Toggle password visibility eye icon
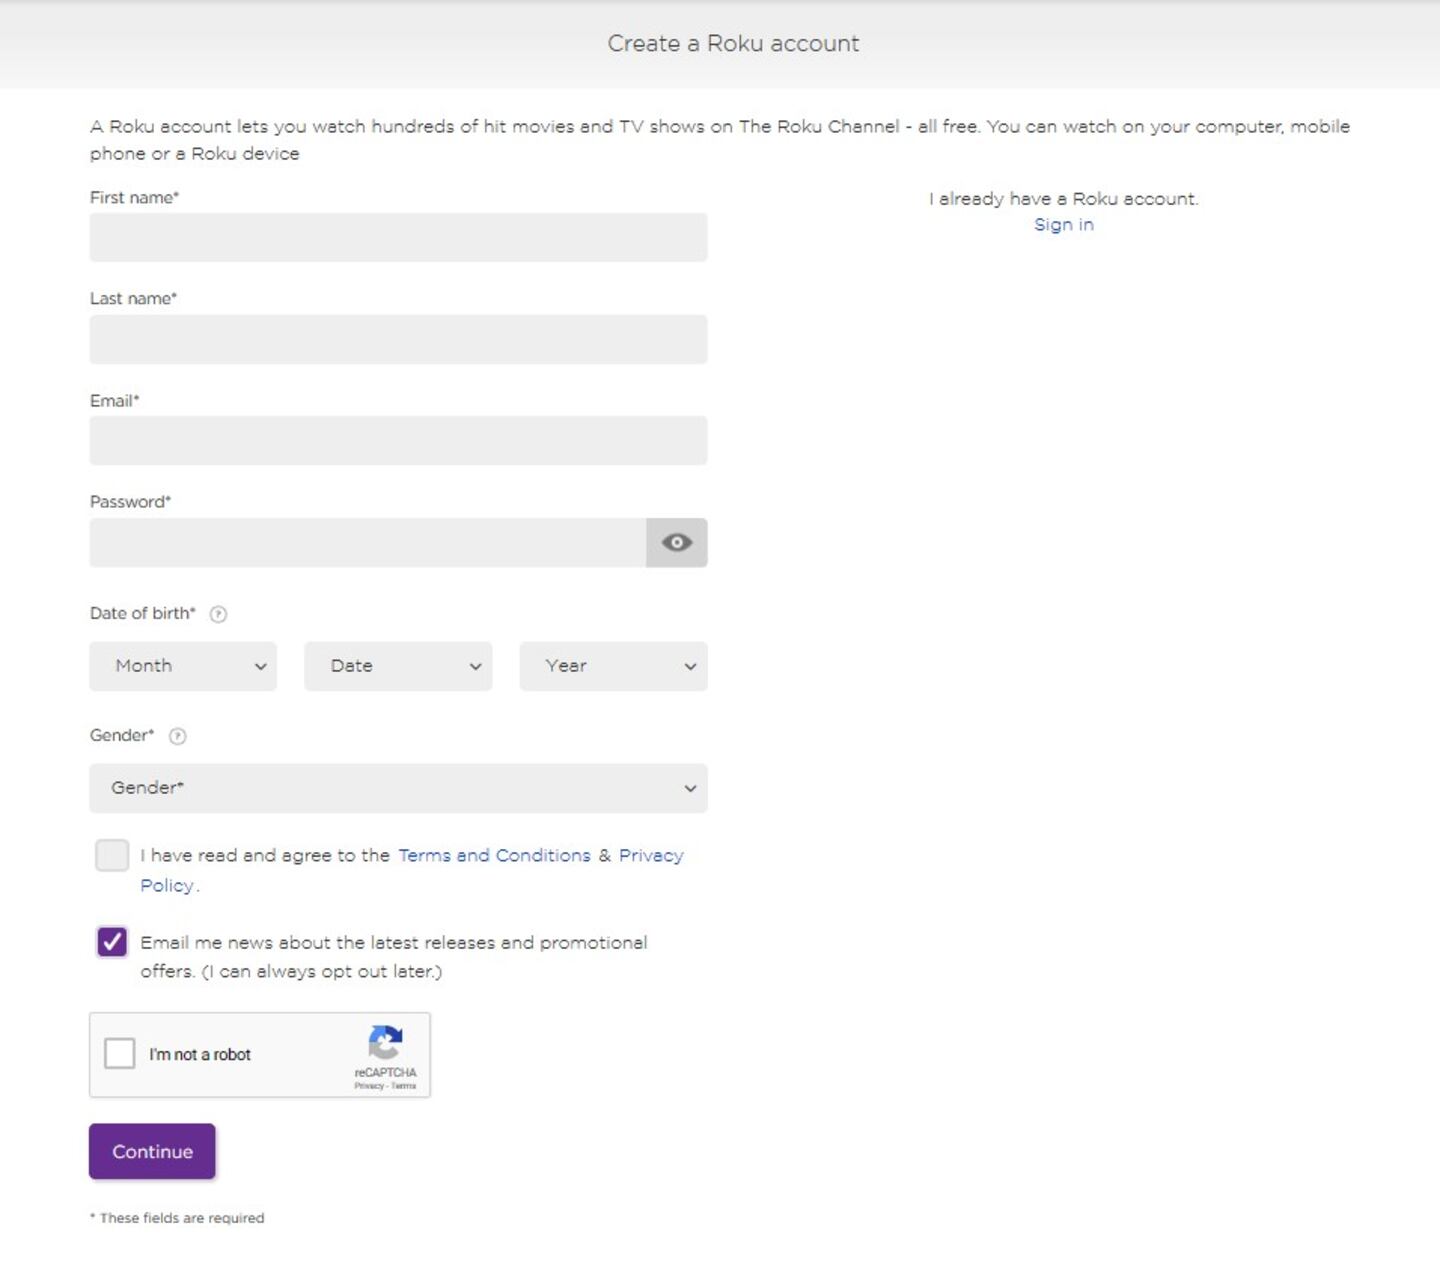 tap(676, 542)
